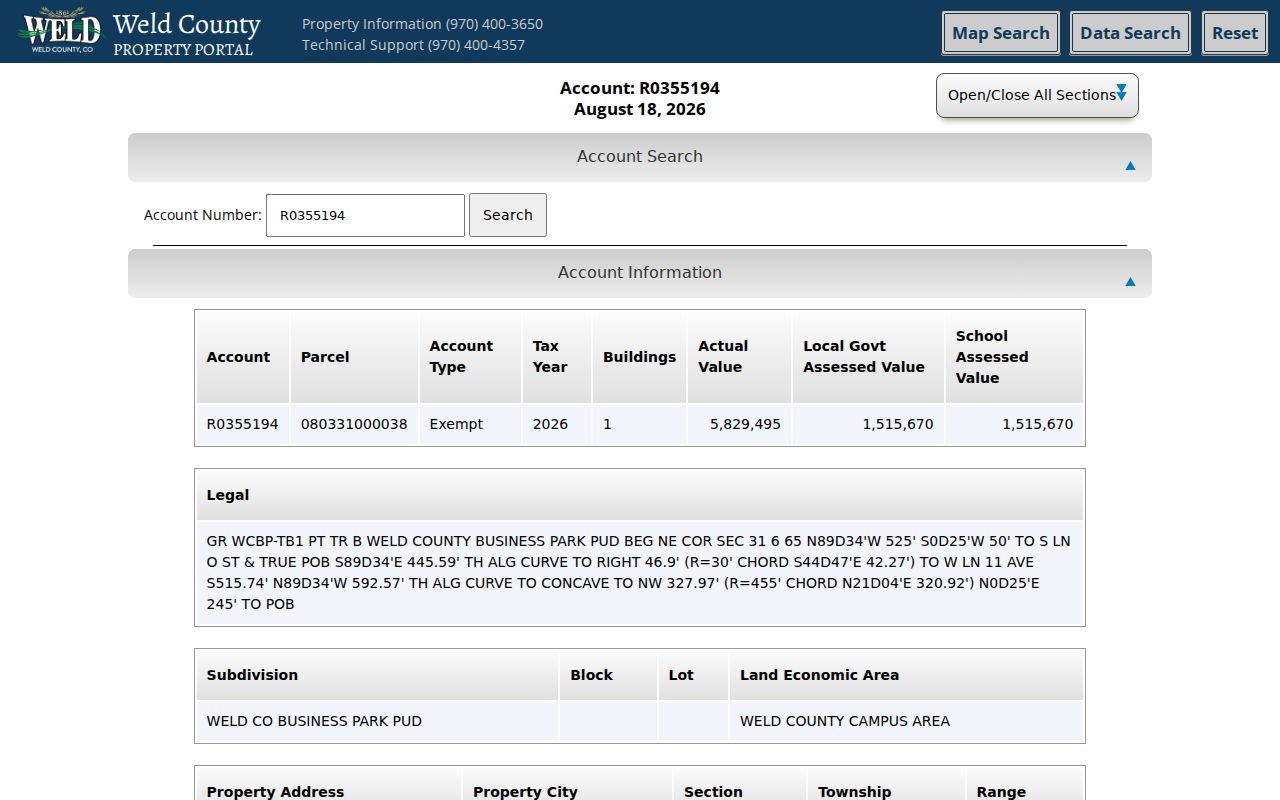
Task: Click the Search button
Action: pyautogui.click(x=508, y=215)
